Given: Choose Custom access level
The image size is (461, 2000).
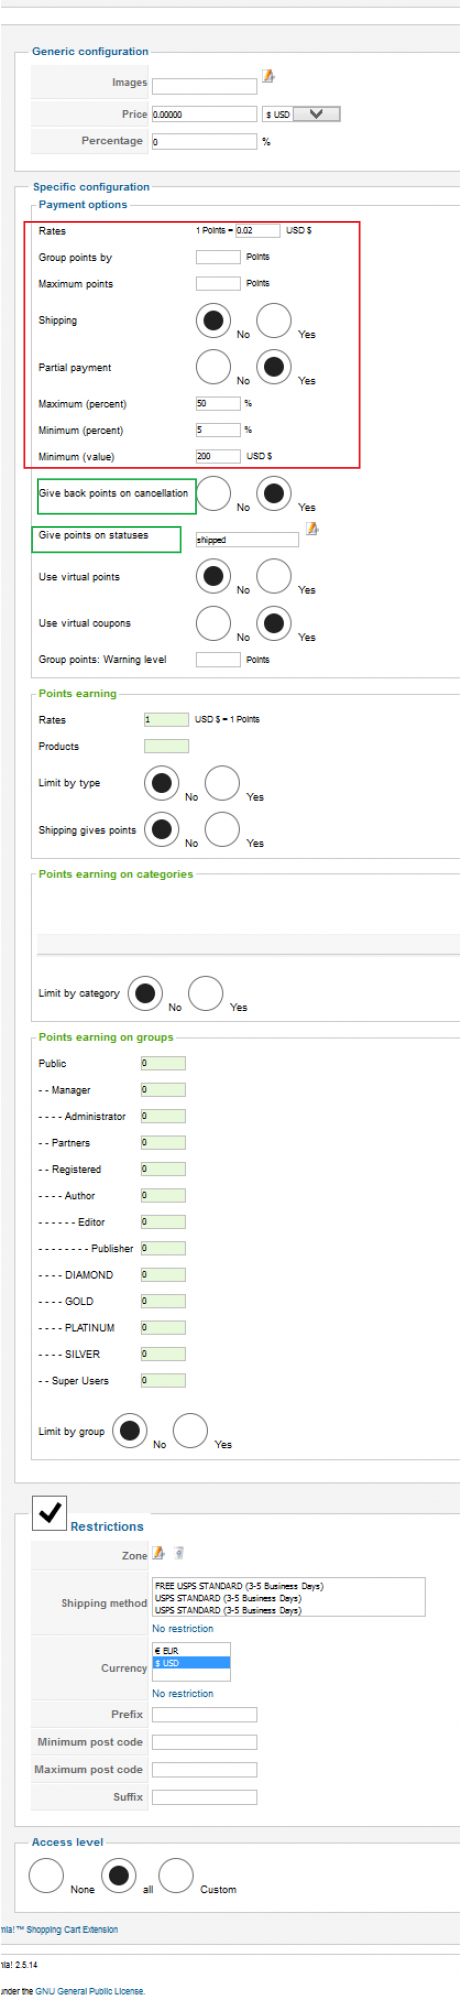Looking at the screenshot, I should [176, 1876].
